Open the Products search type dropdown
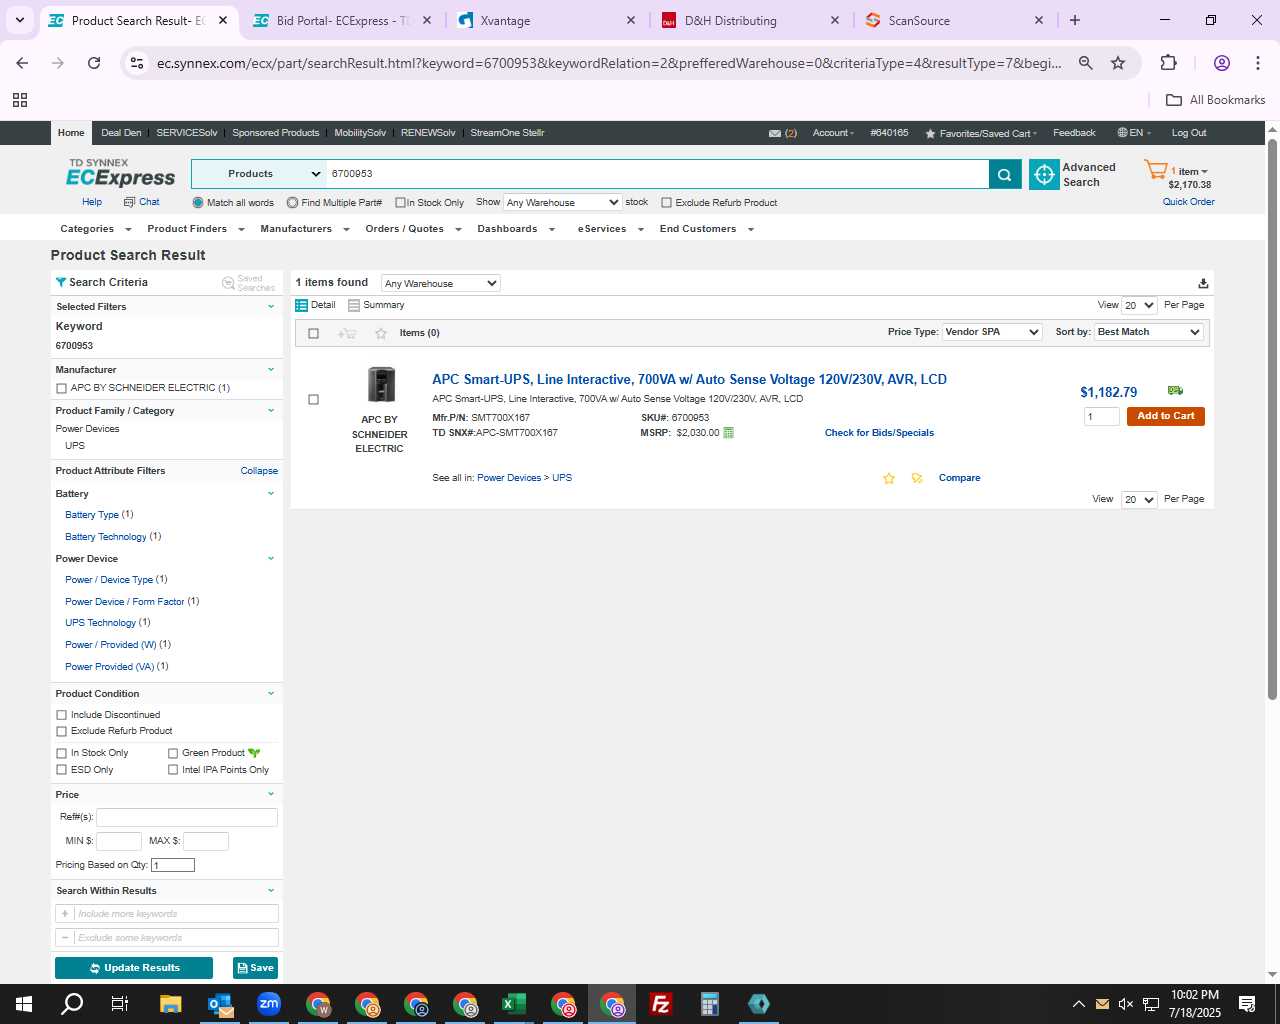Screen dimensions: 1280x1024 (x=259, y=174)
